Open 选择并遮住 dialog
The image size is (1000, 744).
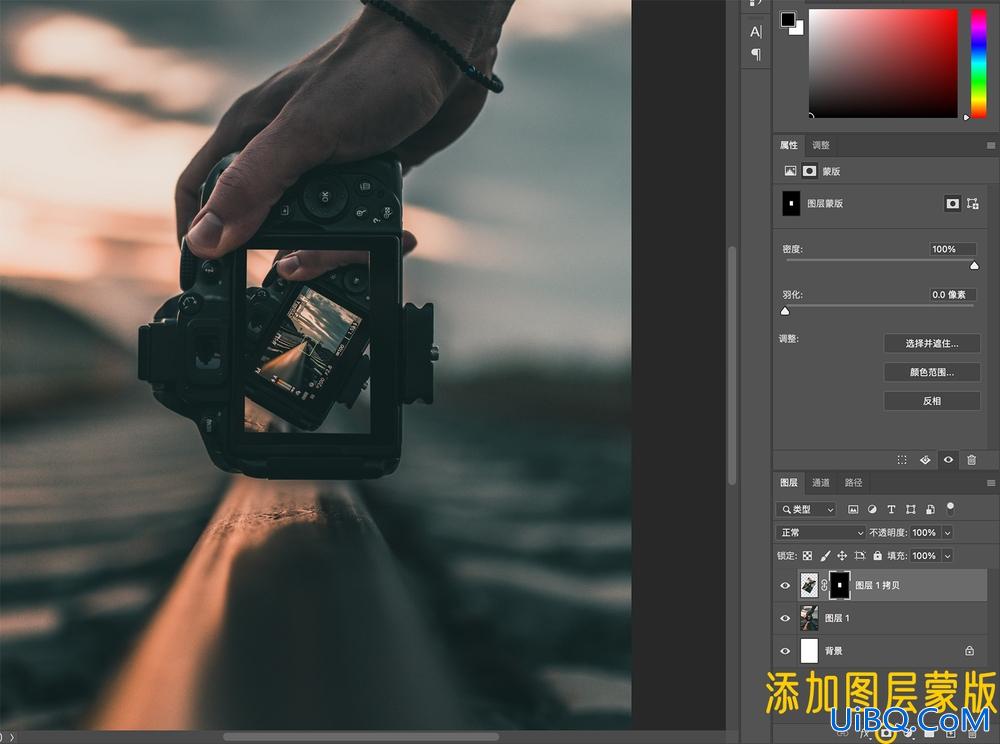click(932, 343)
